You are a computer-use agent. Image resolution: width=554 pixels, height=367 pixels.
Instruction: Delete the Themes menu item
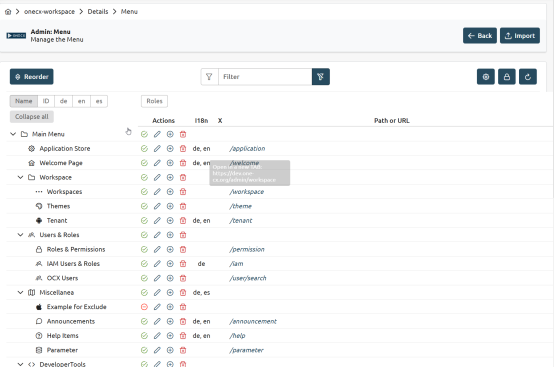[x=183, y=206]
